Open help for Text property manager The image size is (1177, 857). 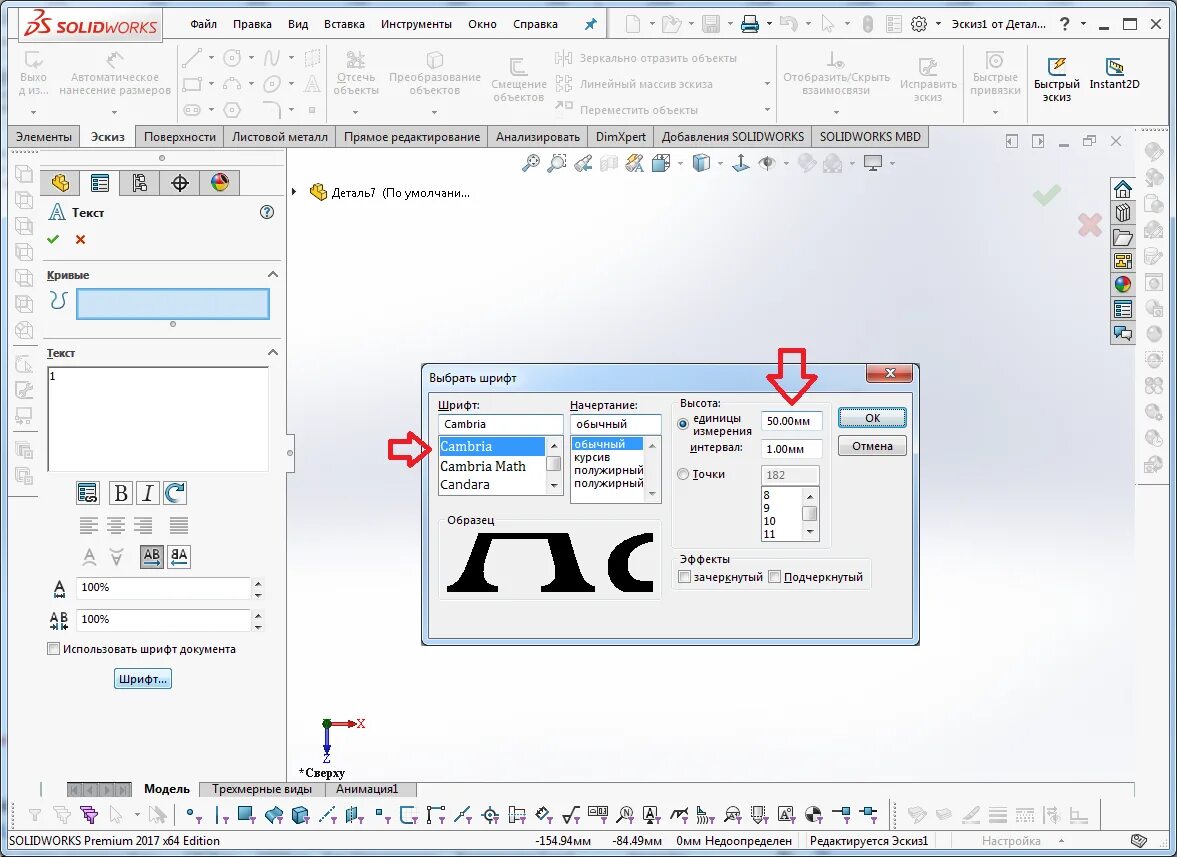266,212
